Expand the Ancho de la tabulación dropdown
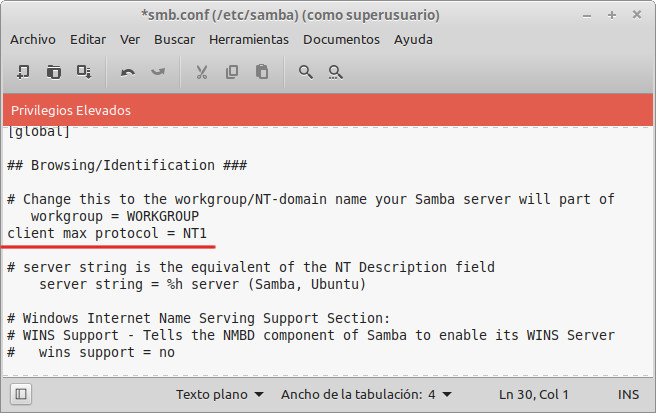The width and height of the screenshot is (656, 413). pyautogui.click(x=366, y=395)
